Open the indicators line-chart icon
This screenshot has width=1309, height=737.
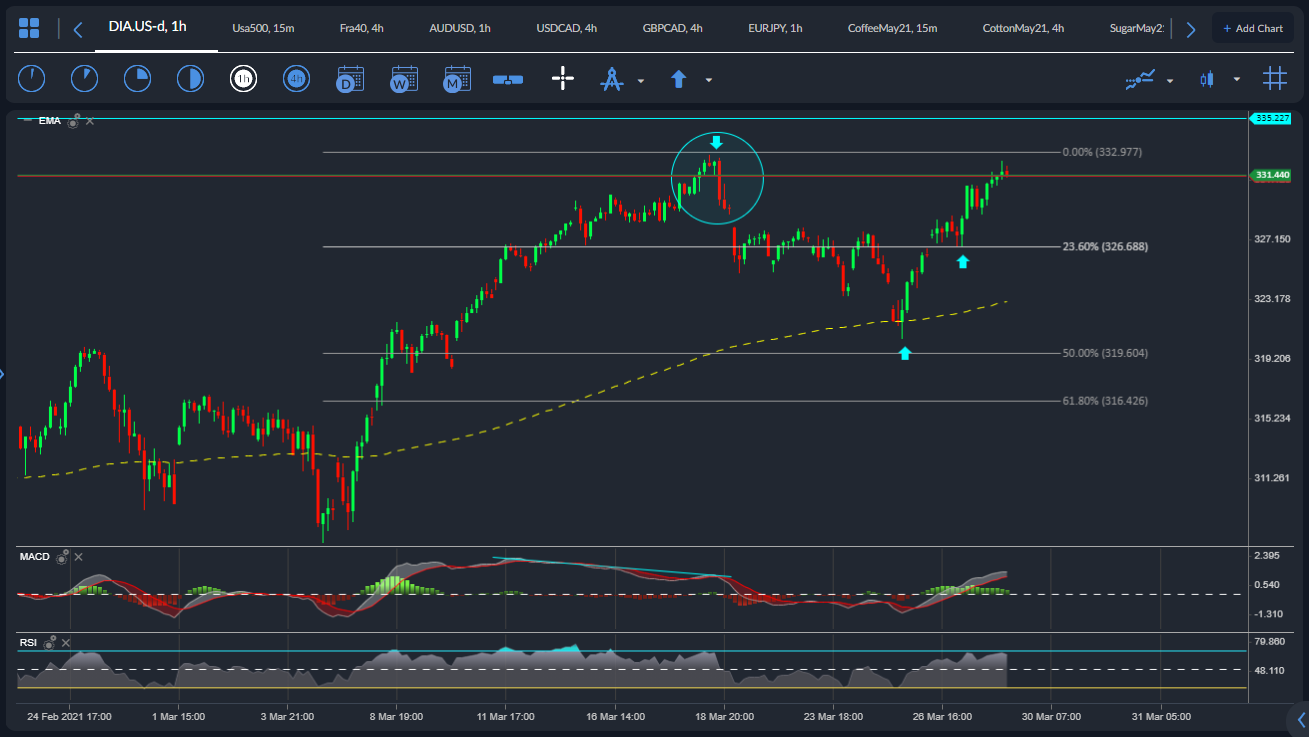coord(1141,79)
